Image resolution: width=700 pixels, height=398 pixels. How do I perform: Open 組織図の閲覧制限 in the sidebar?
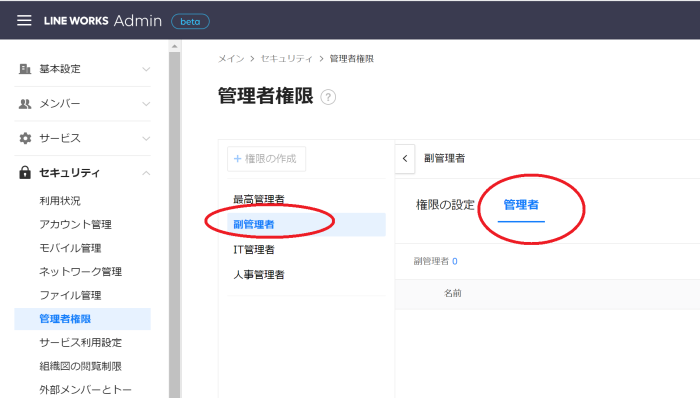coord(80,366)
